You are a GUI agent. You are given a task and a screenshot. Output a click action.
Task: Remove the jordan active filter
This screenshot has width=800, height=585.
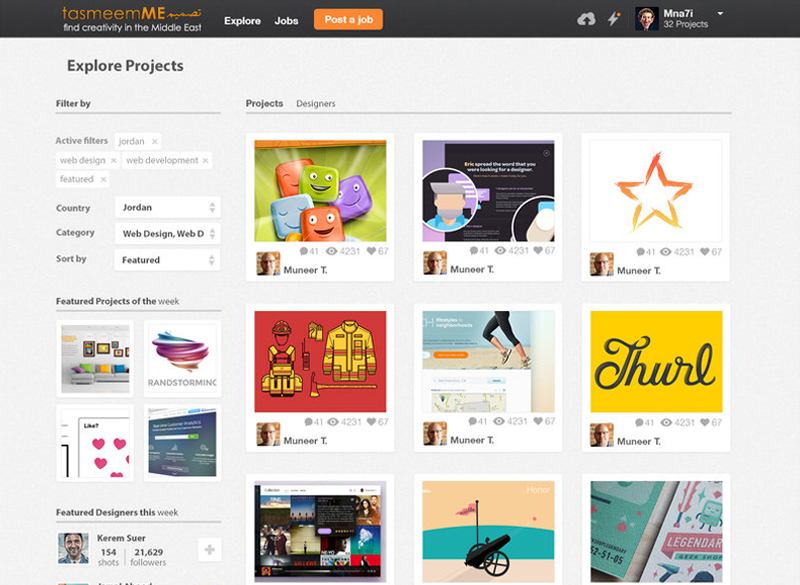(155, 142)
